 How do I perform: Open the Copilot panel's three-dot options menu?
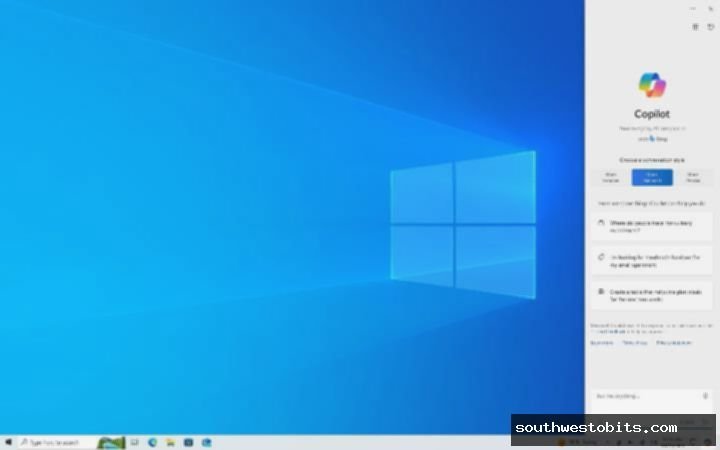[693, 9]
